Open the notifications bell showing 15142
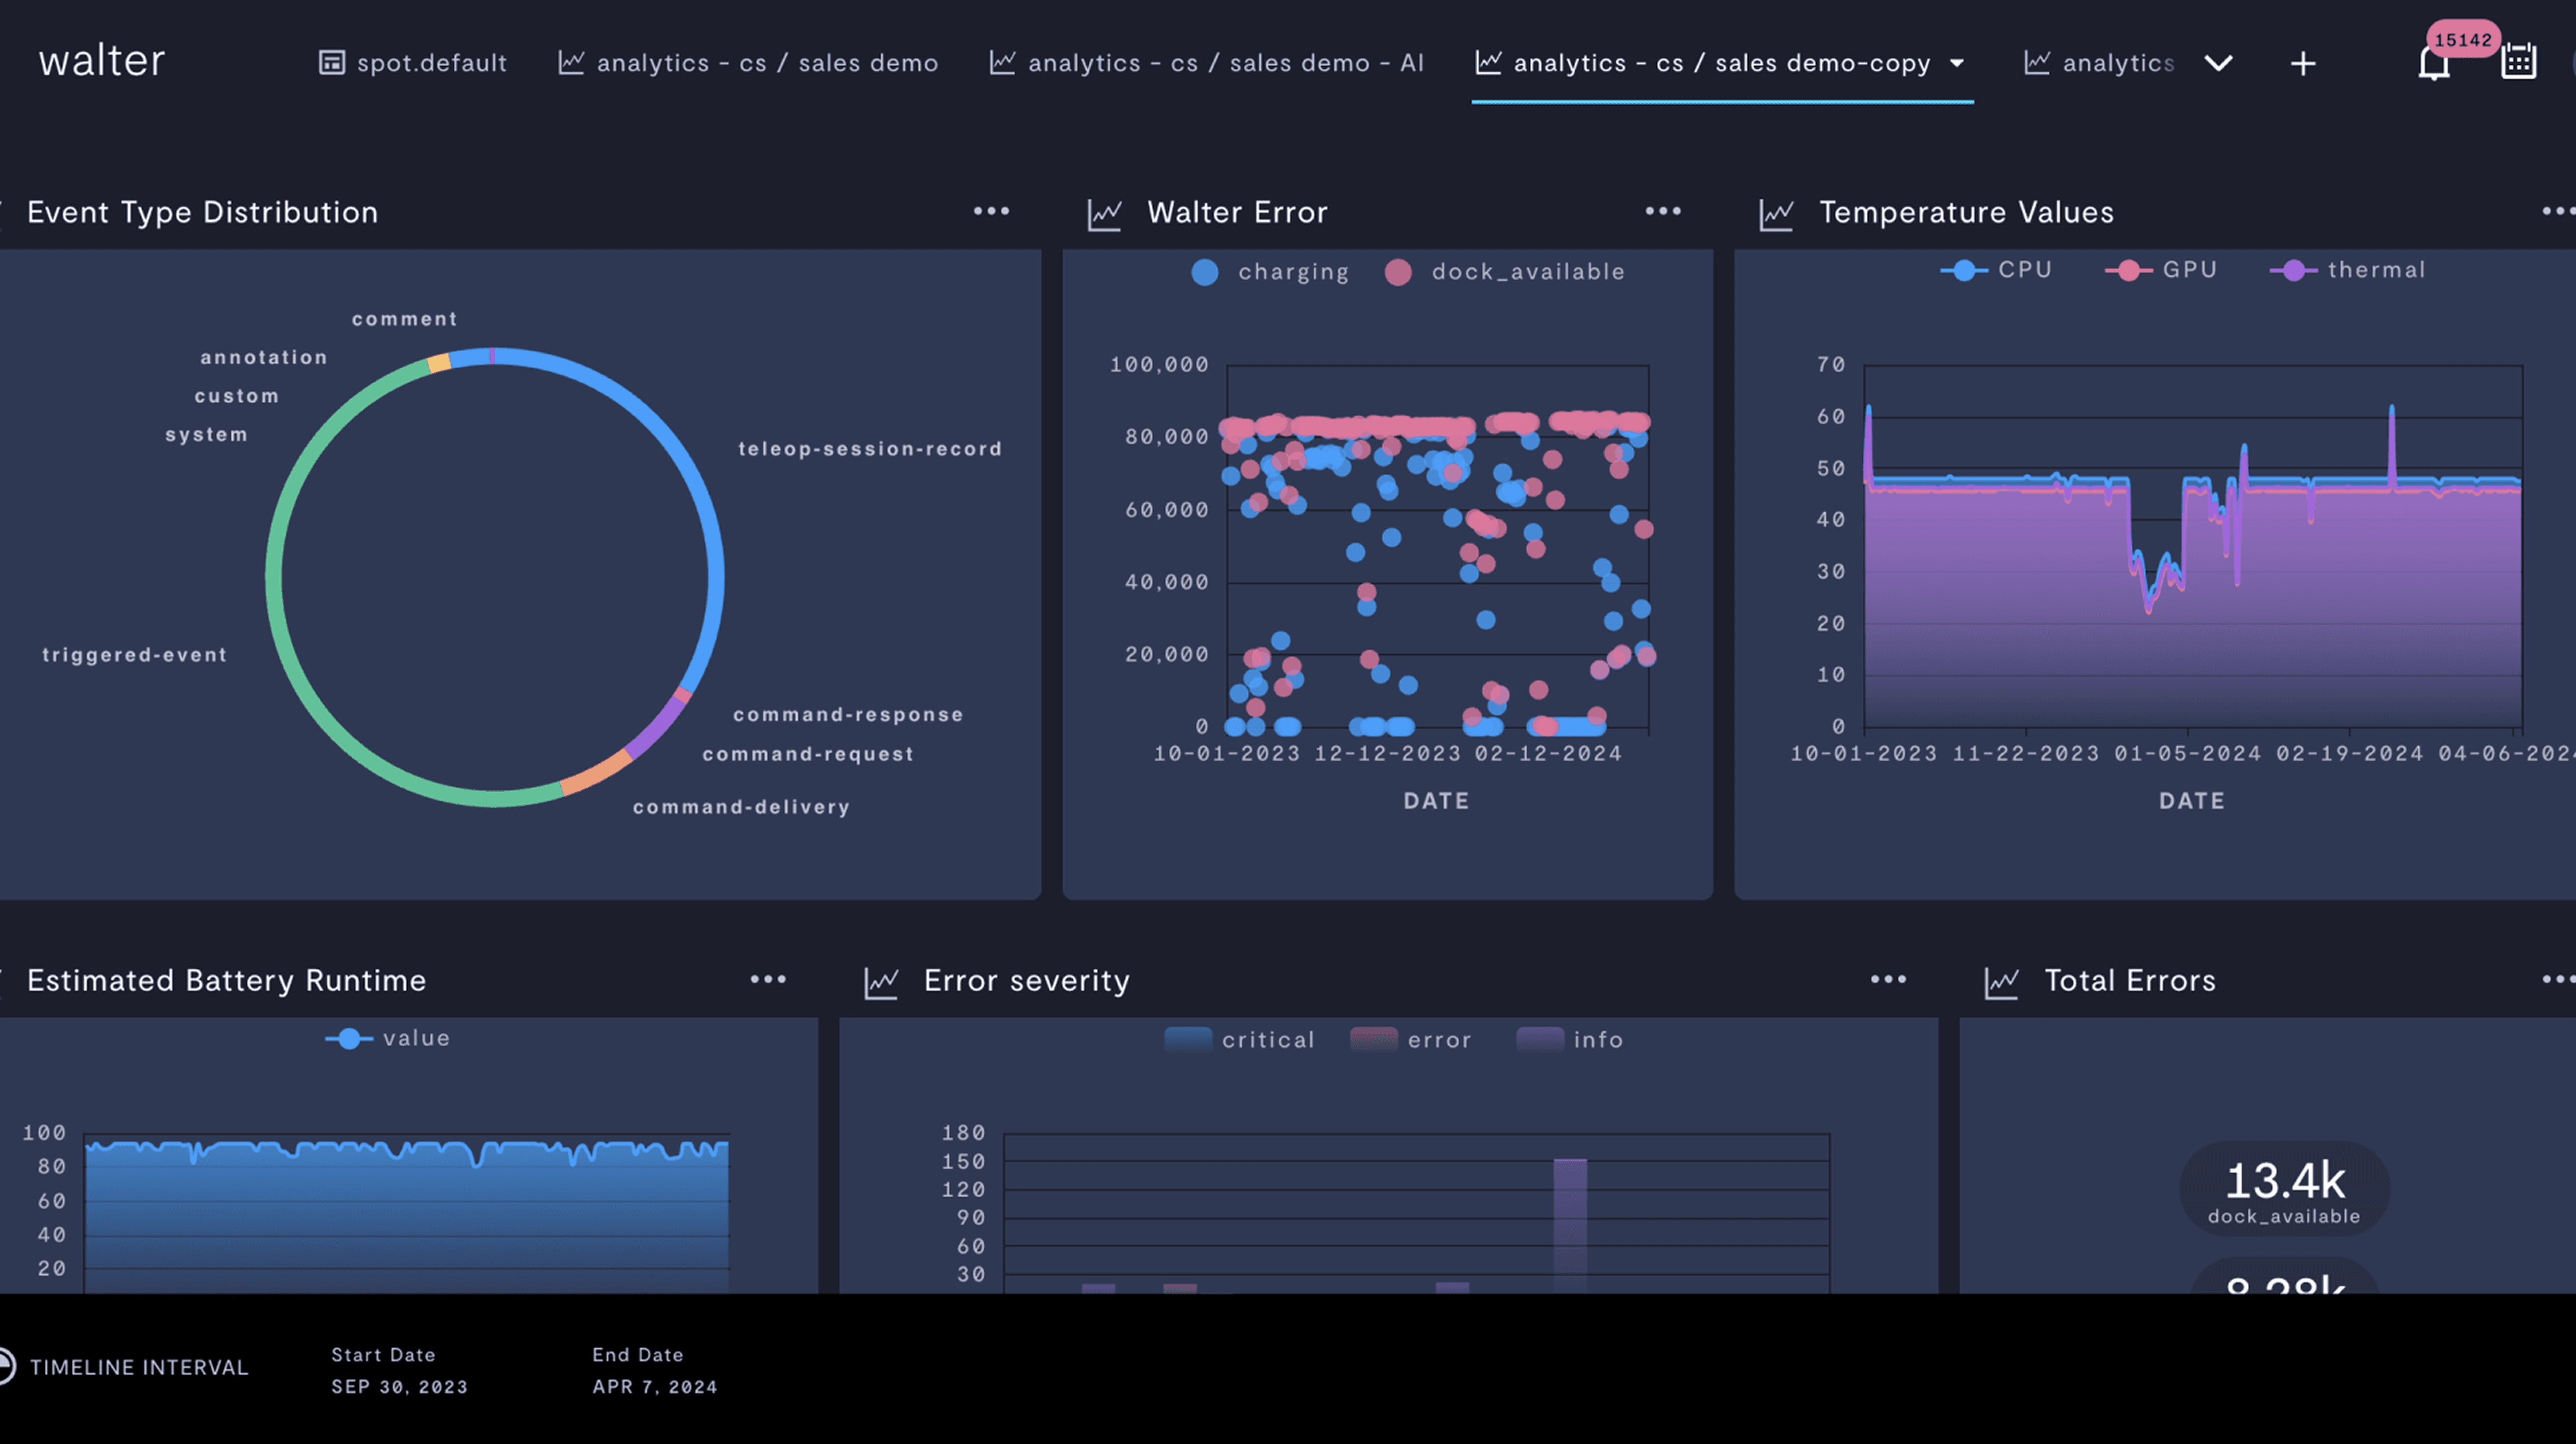The height and width of the screenshot is (1444, 2576). tap(2433, 63)
